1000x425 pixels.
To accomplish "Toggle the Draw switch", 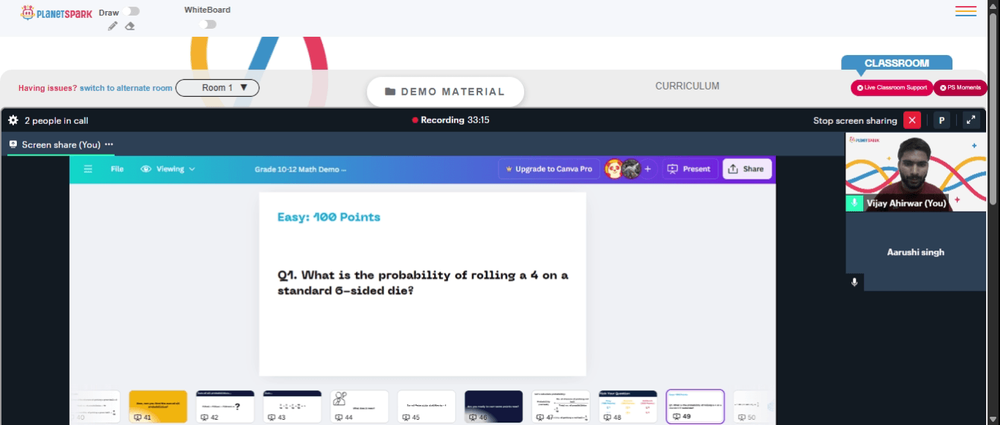I will (x=133, y=11).
